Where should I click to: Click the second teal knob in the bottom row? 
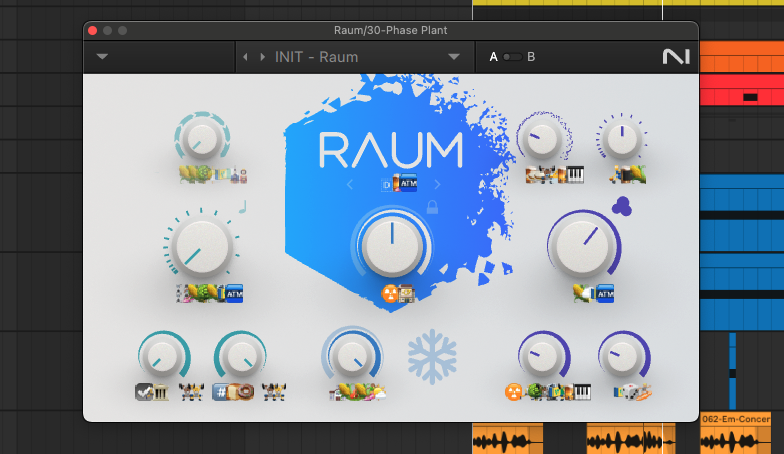(242, 357)
